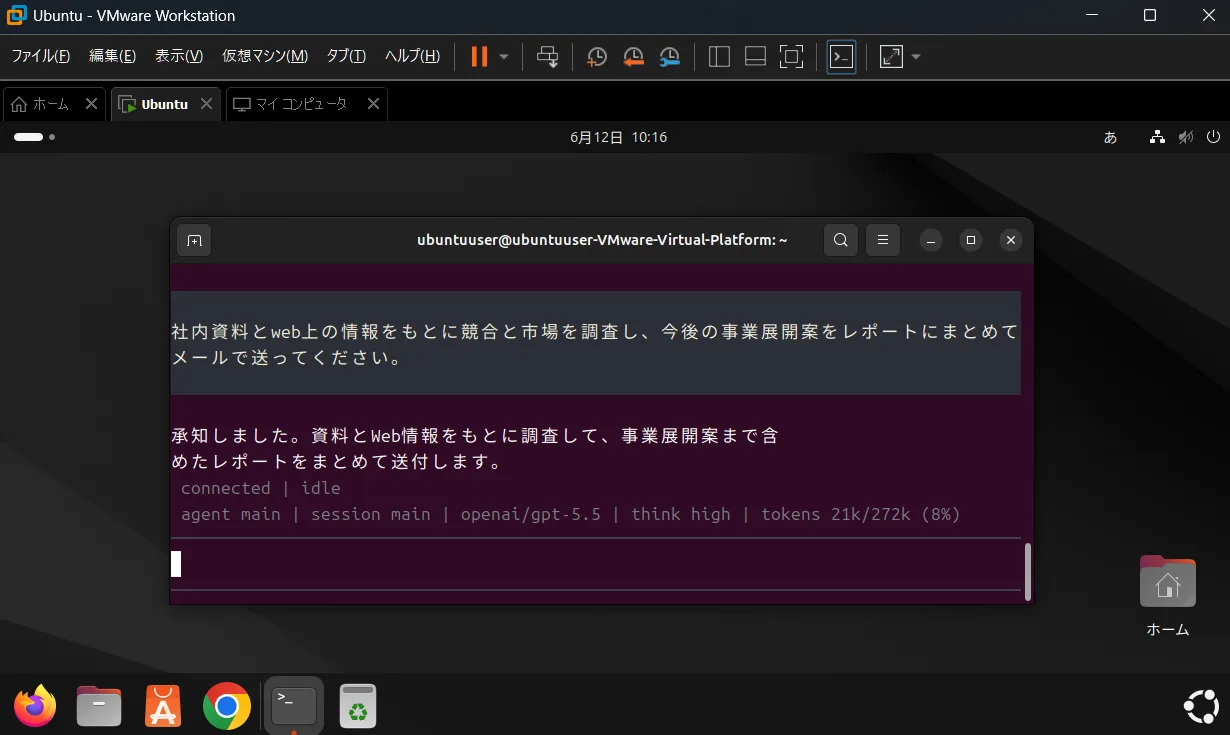This screenshot has width=1230, height=735.
Task: Open Show Applications Ubuntu logo button
Action: coord(1201,707)
